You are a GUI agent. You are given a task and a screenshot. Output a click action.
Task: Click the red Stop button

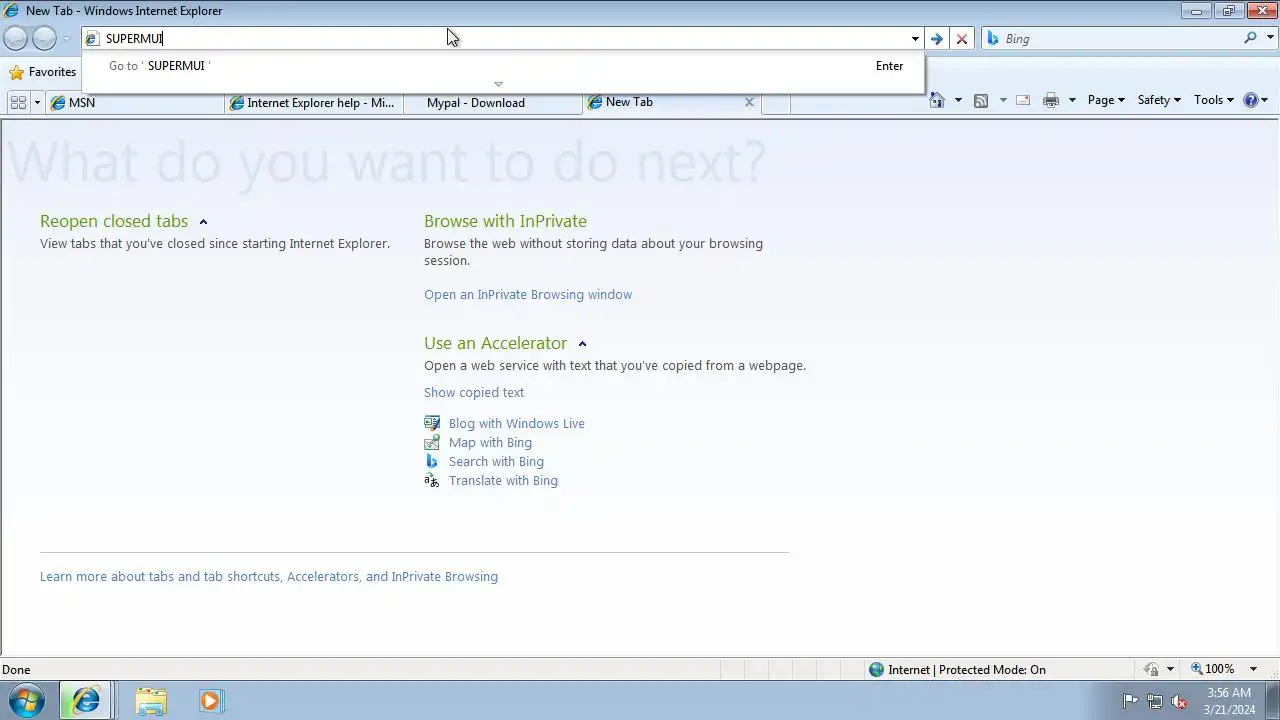(962, 39)
